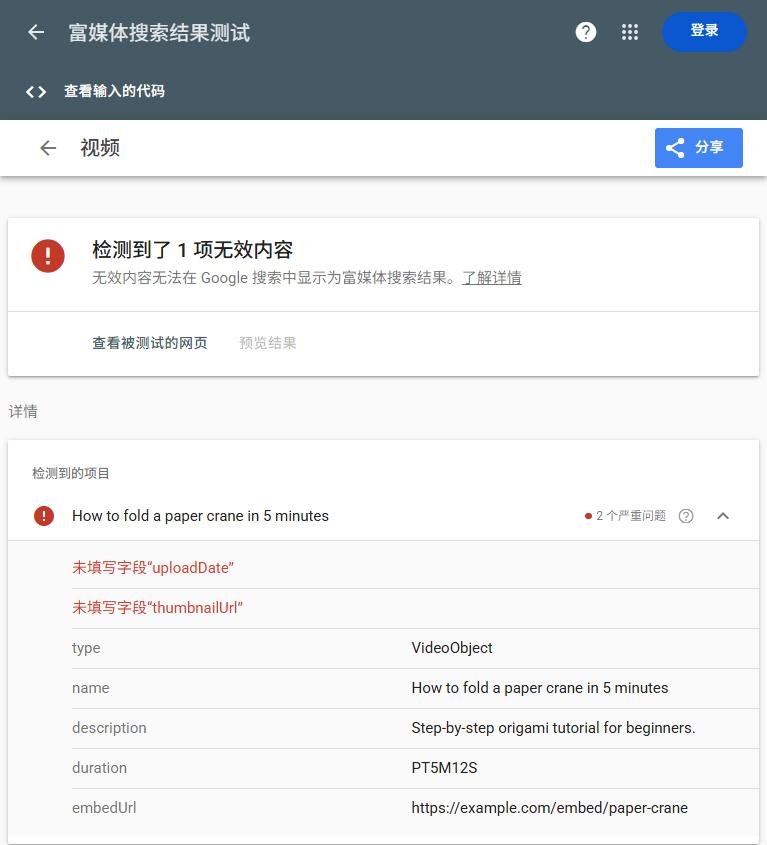Click the name row's paper crane title value
This screenshot has width=767, height=845.
tap(540, 688)
